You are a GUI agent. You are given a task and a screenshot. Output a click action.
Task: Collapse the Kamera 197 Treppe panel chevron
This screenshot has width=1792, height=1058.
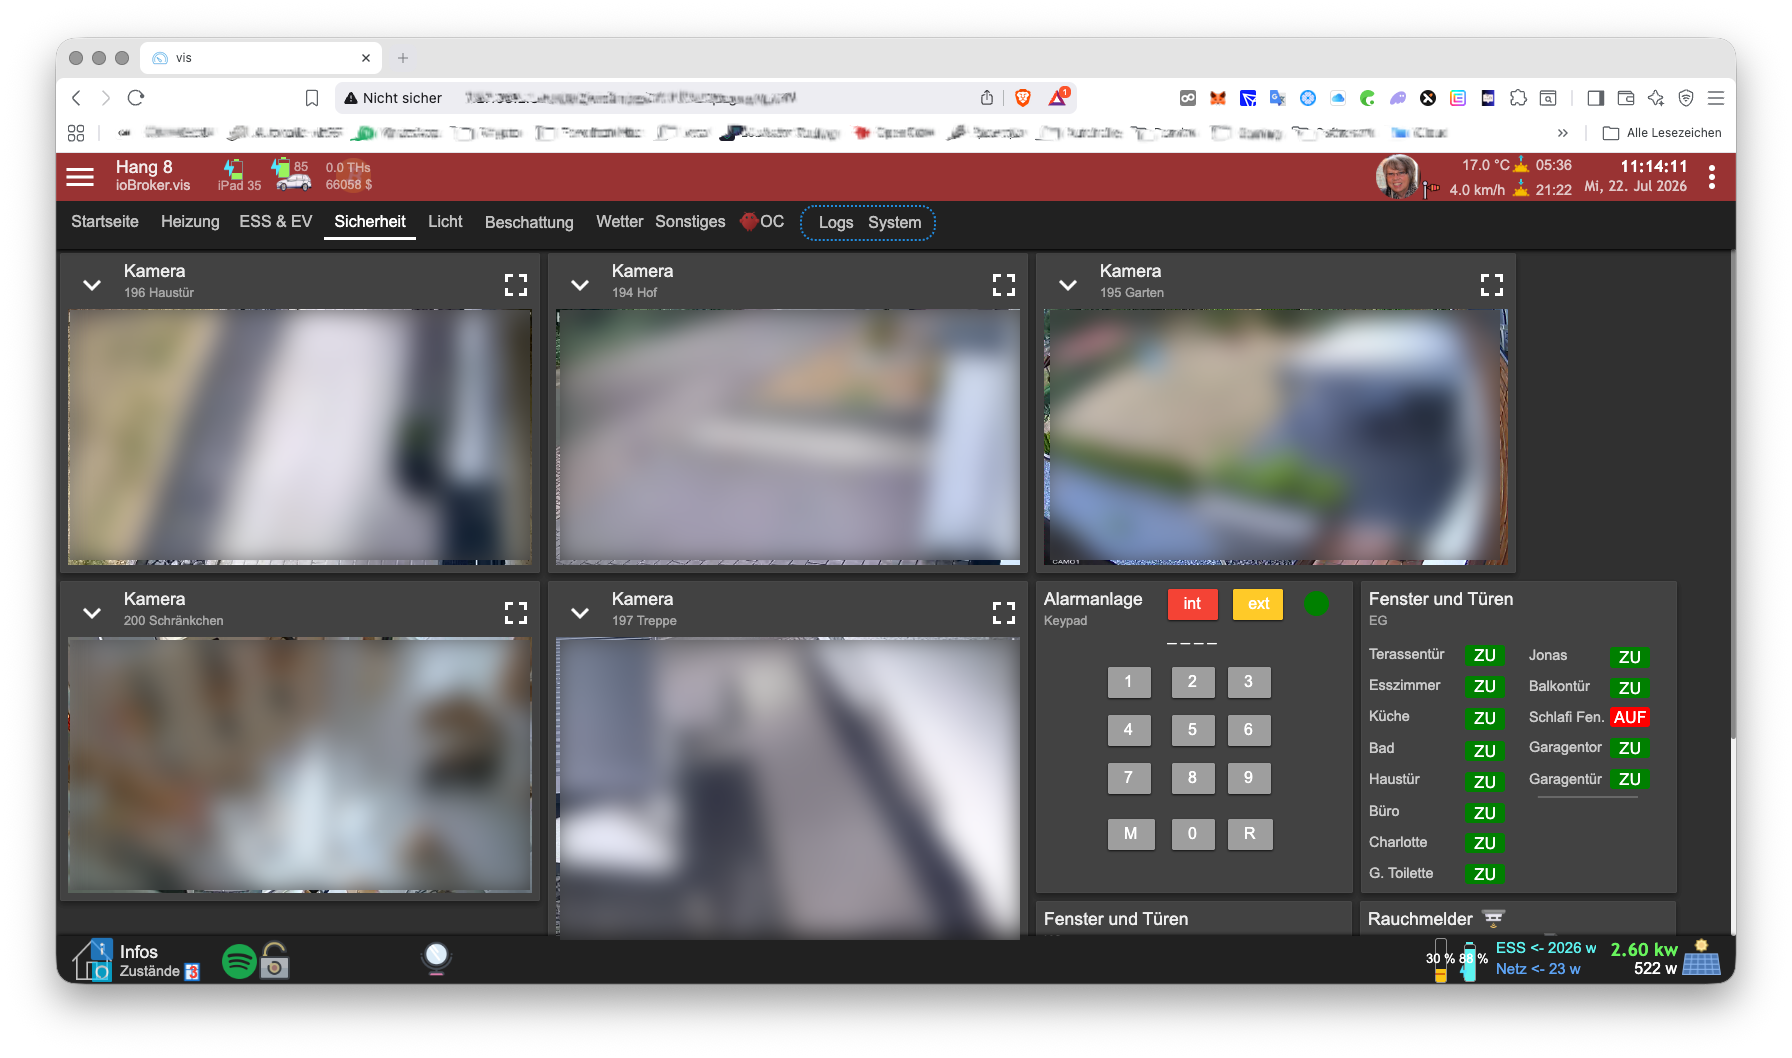(x=580, y=613)
